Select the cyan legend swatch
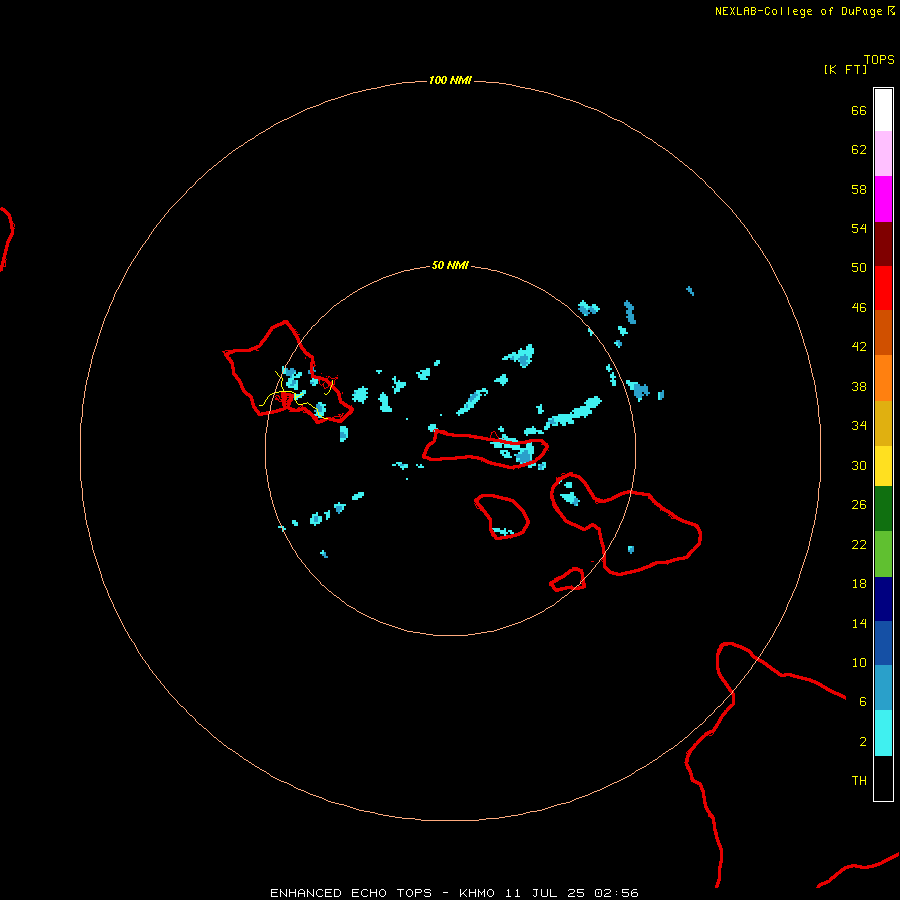Image resolution: width=900 pixels, height=900 pixels. coord(883,733)
